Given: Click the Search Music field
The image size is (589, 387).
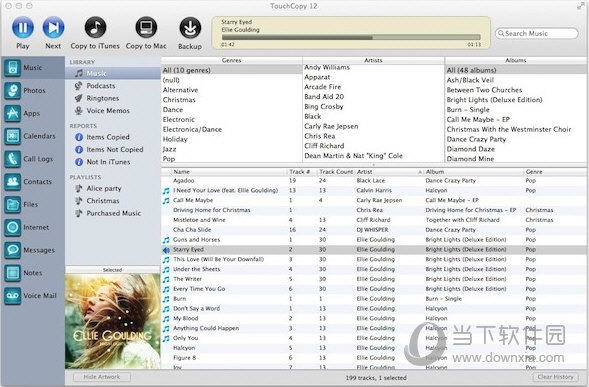Looking at the screenshot, I should click(x=537, y=33).
